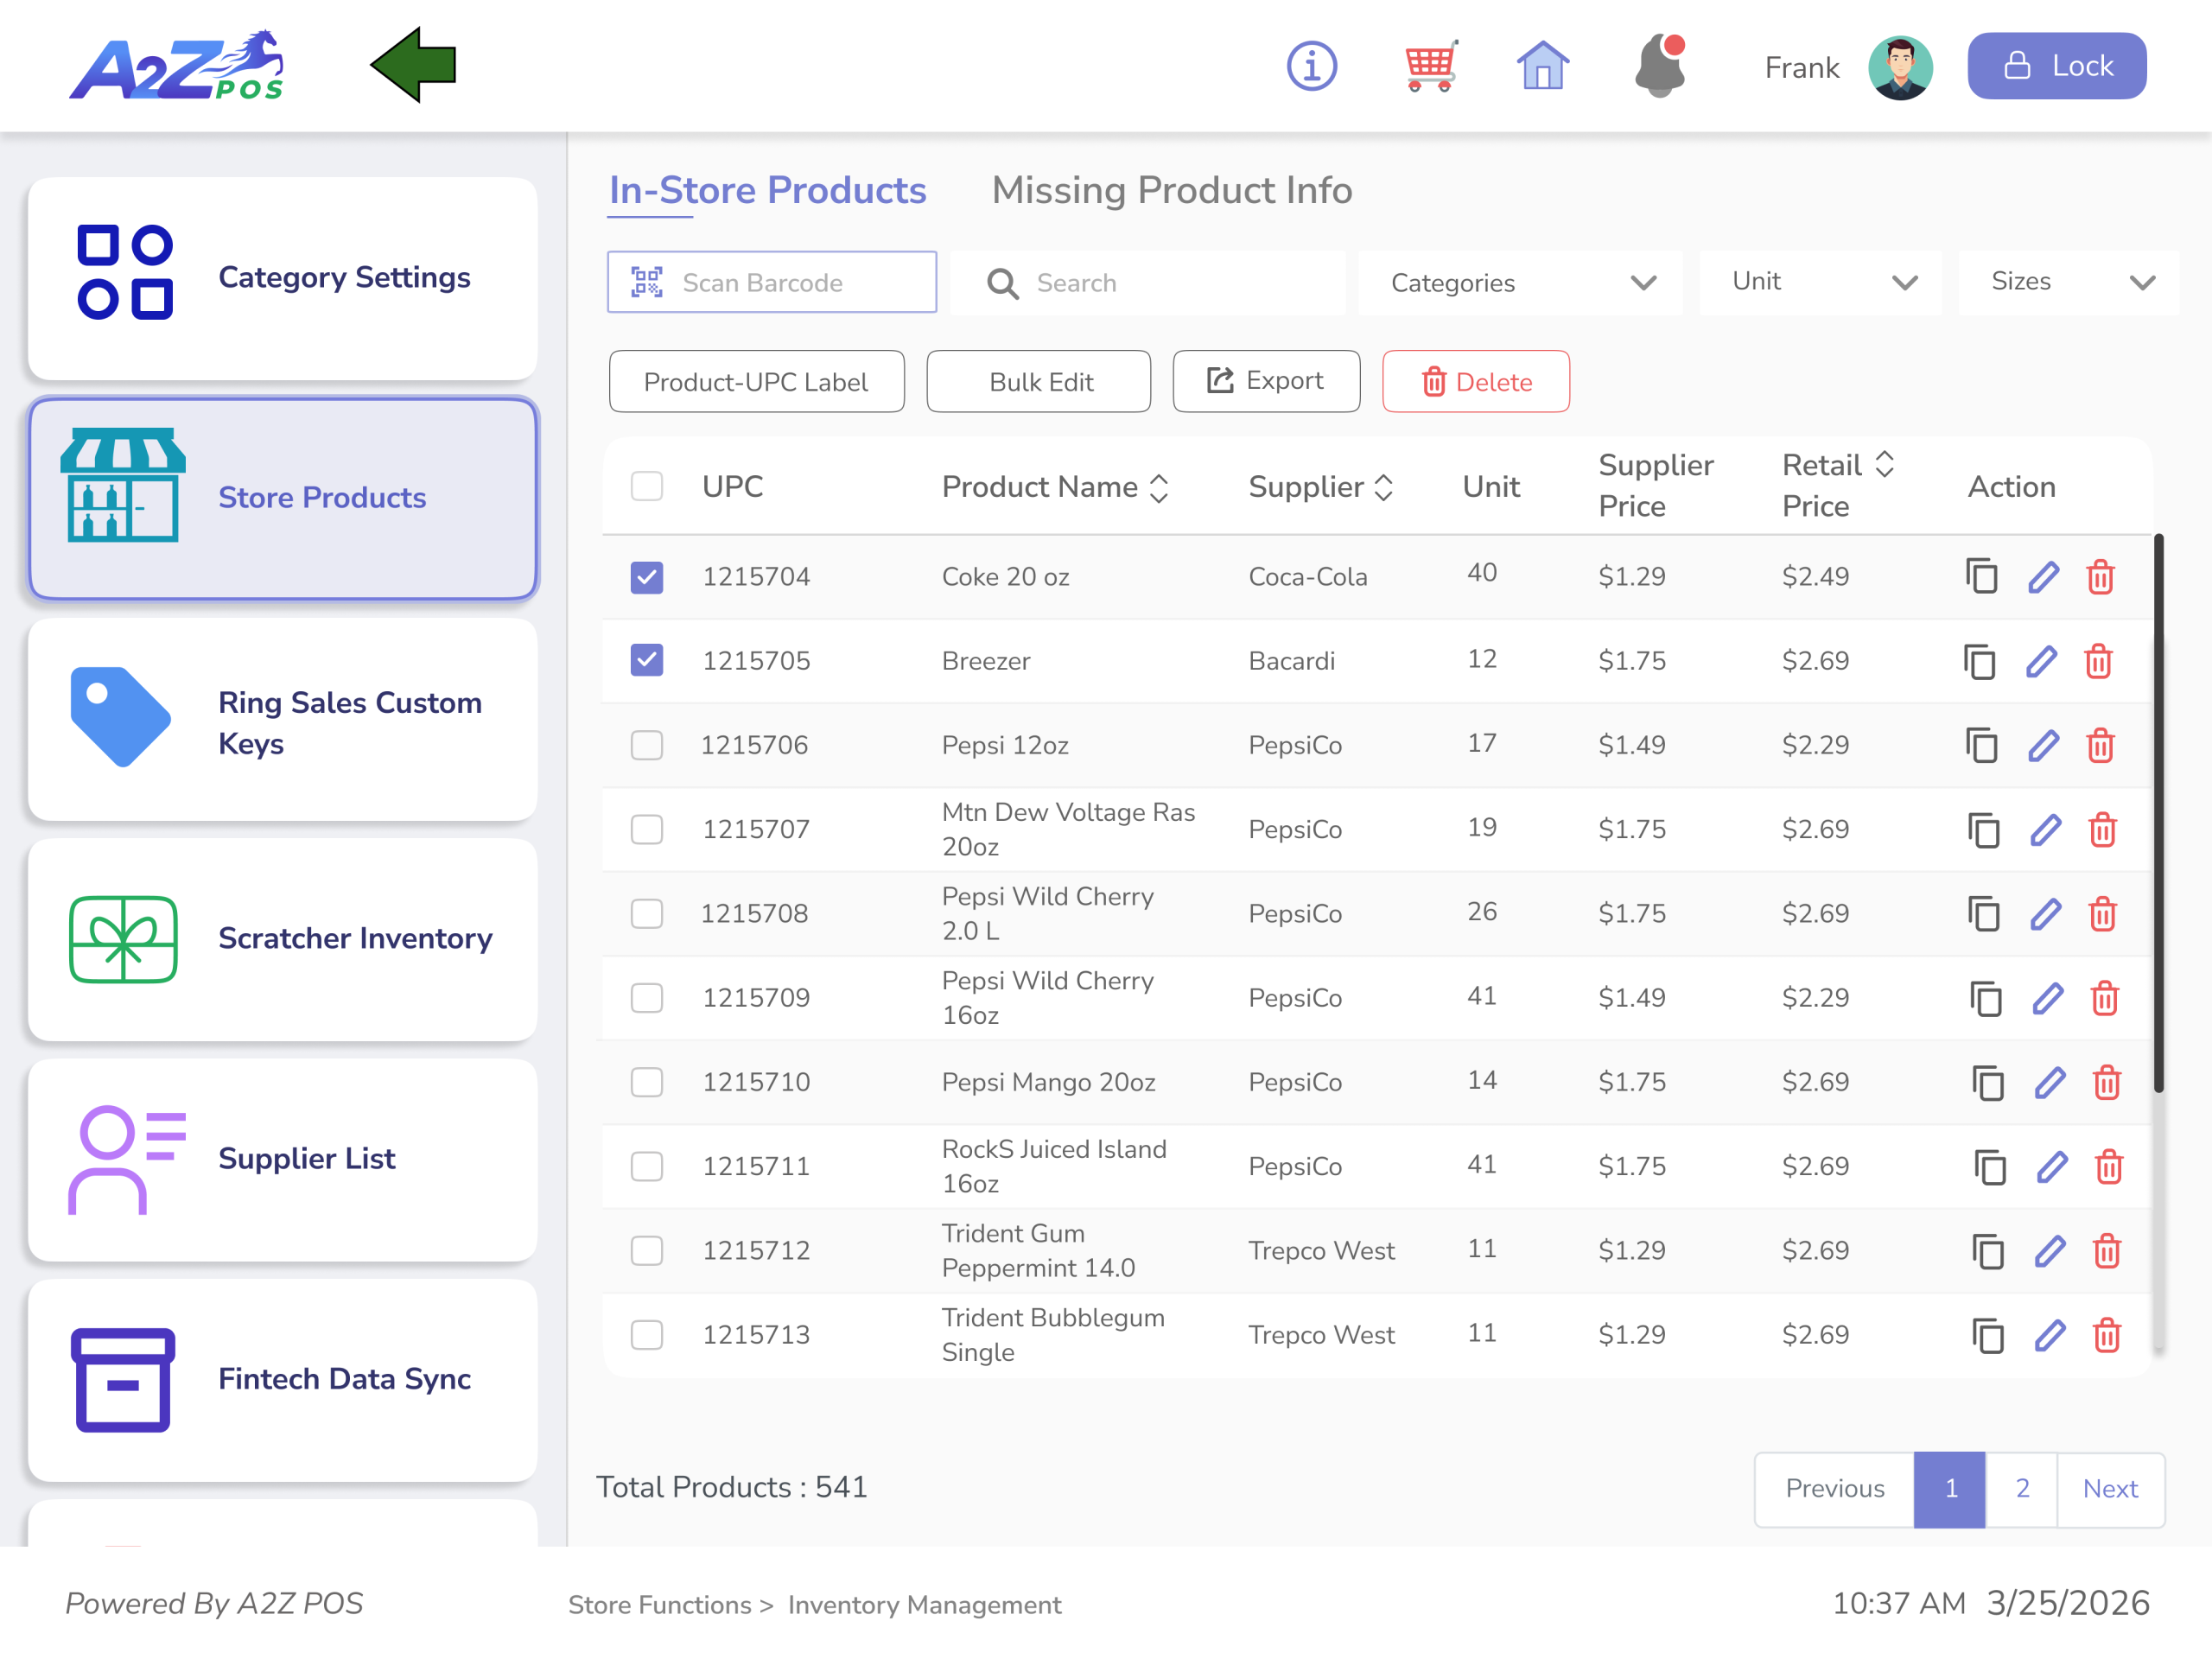This screenshot has width=2212, height=1659.
Task: Copy the Coke 20 oz row
Action: click(1981, 576)
